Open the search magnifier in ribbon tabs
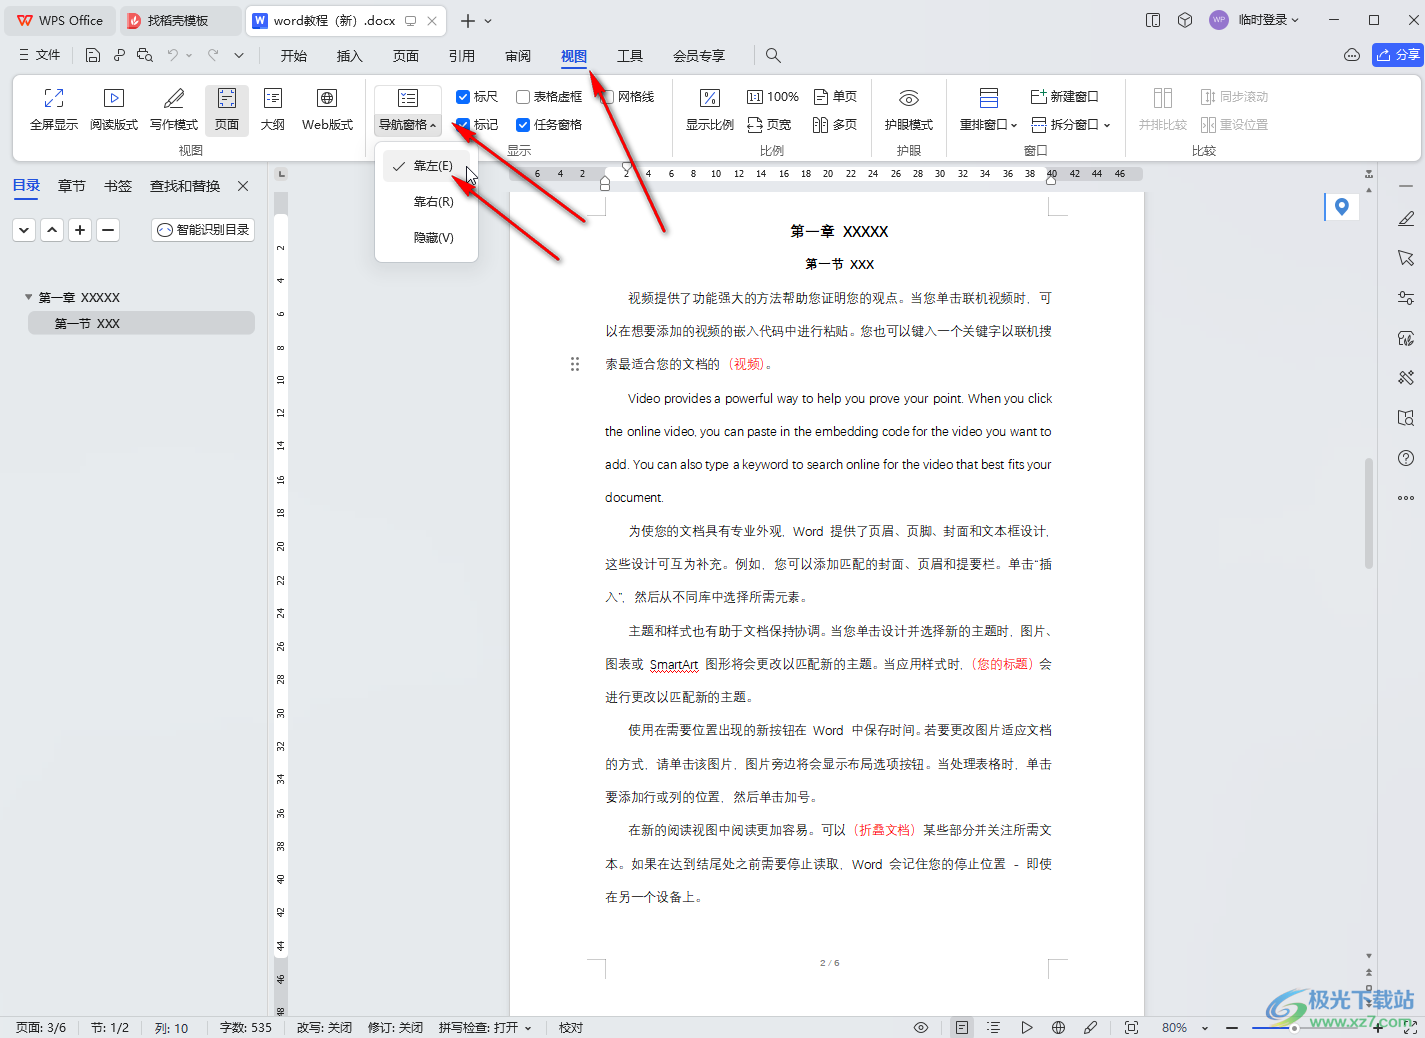Viewport: 1425px width, 1038px height. pyautogui.click(x=773, y=55)
